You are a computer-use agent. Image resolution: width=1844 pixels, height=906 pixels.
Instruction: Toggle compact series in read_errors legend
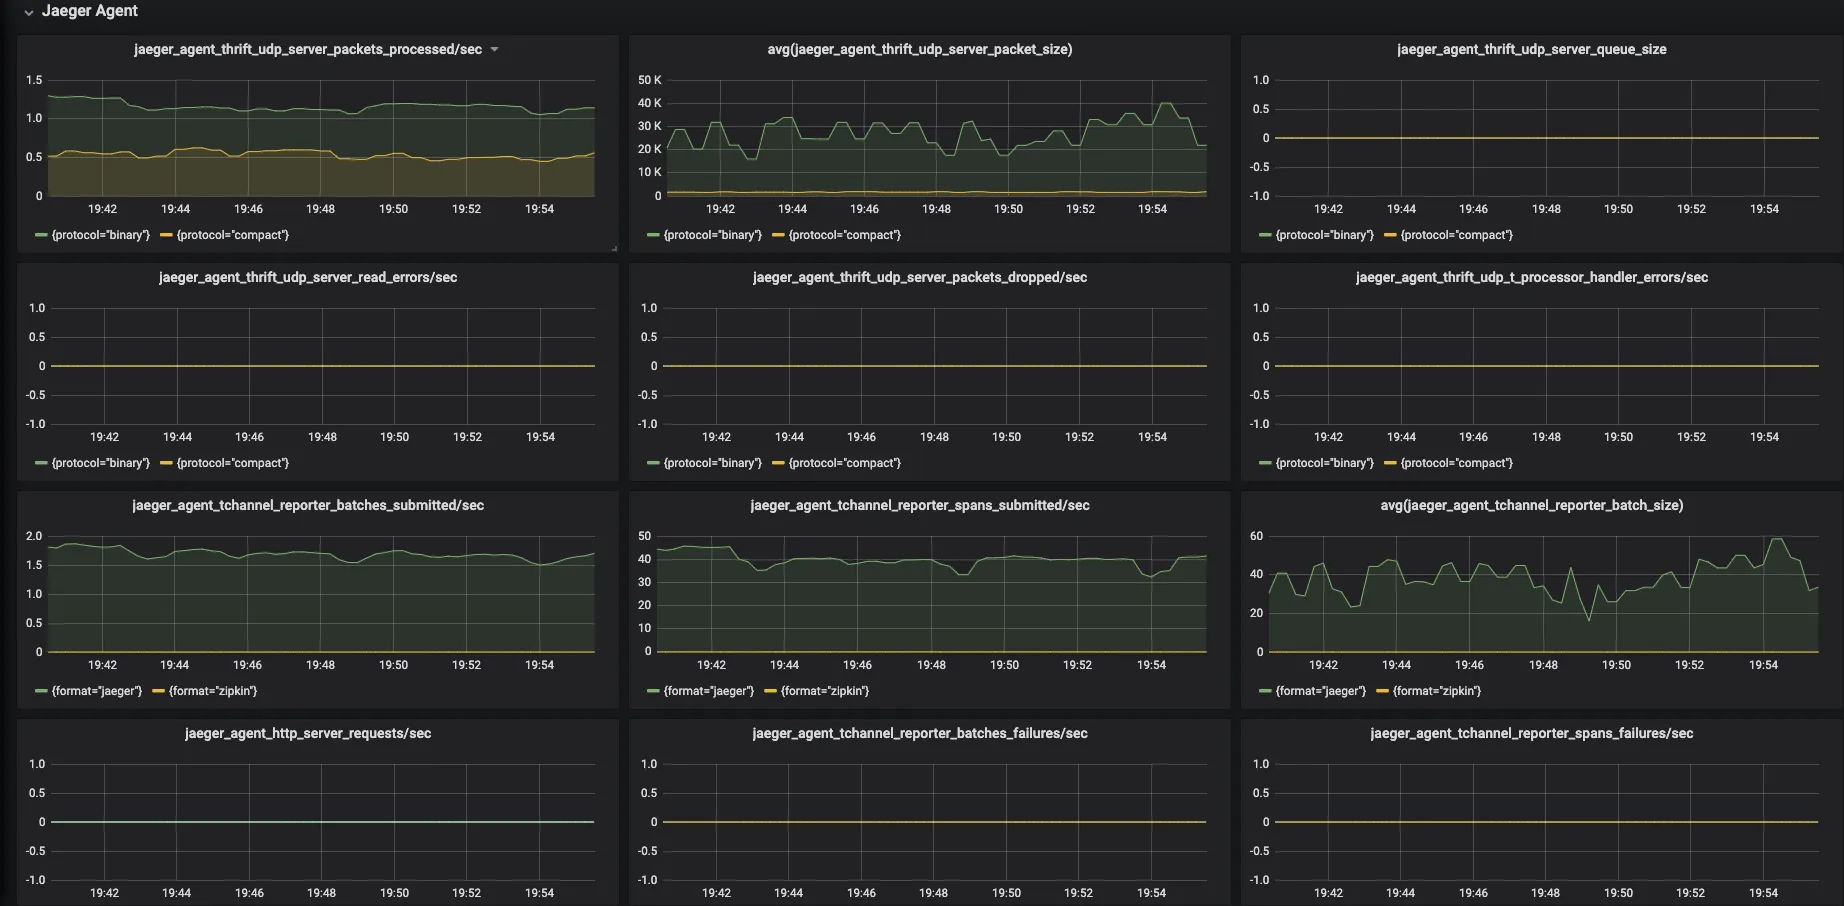(x=232, y=463)
